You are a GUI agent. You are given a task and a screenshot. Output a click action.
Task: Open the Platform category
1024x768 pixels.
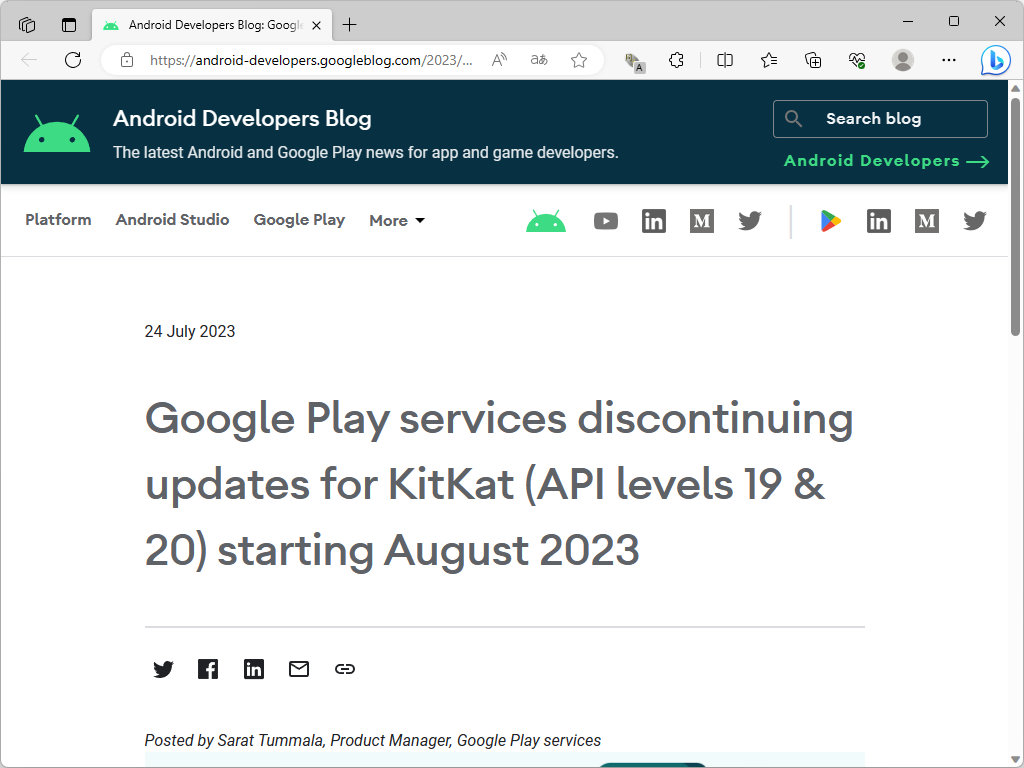click(58, 219)
